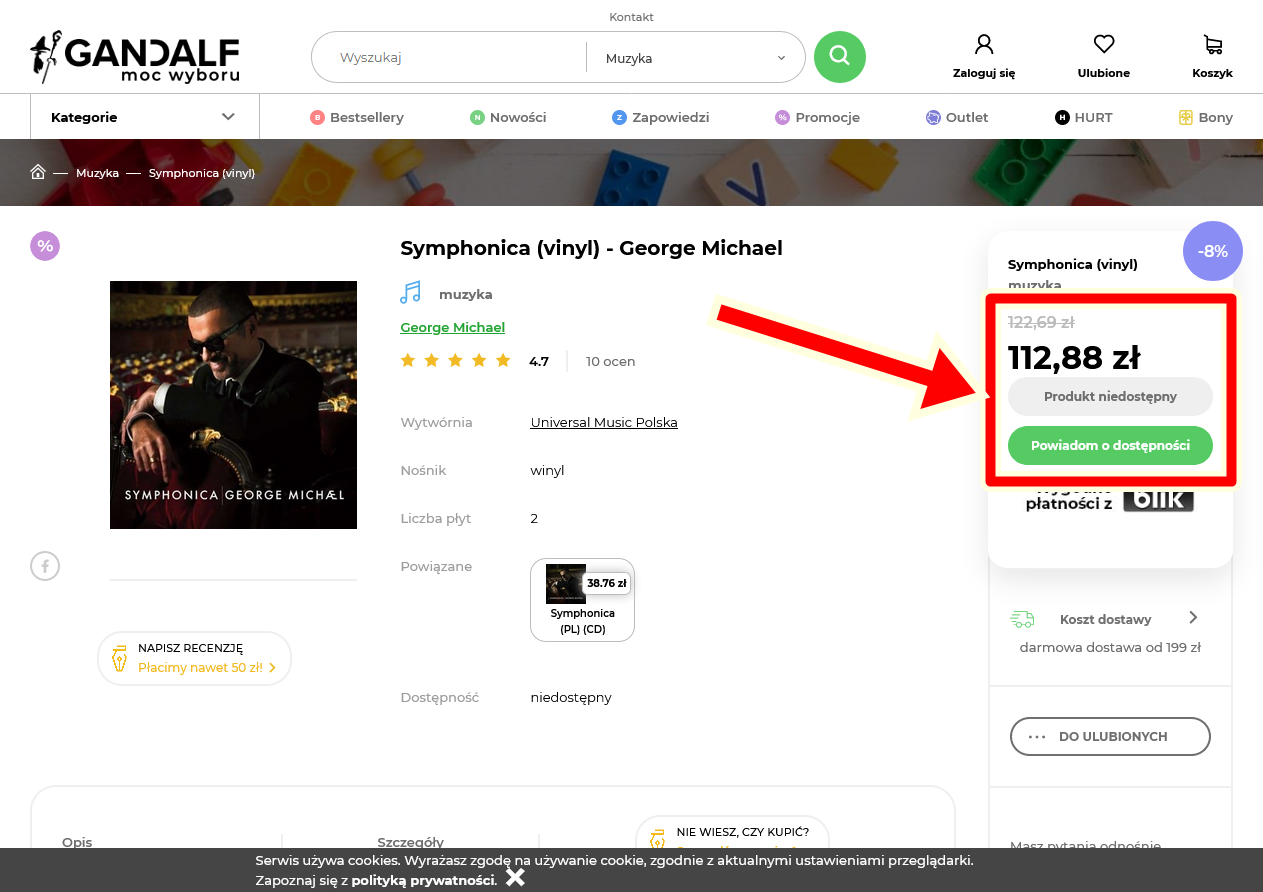Add to favorites with DO ULUBIONYCH

point(1110,737)
